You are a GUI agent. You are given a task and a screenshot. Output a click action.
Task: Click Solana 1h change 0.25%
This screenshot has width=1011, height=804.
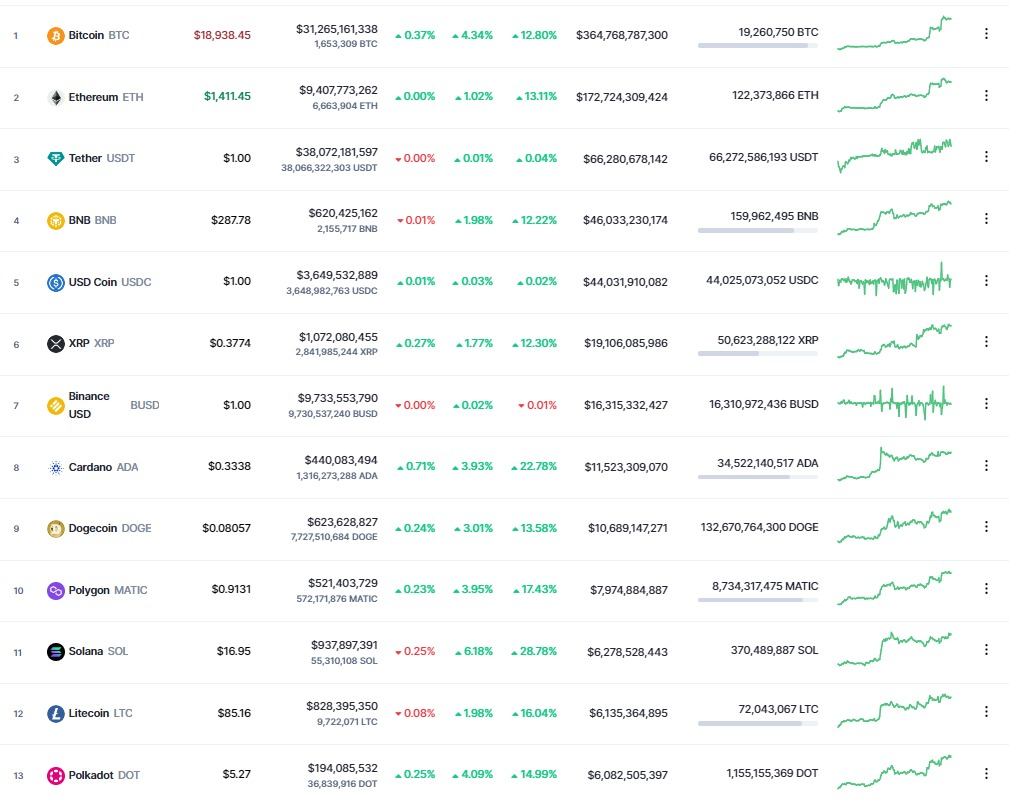pos(415,652)
